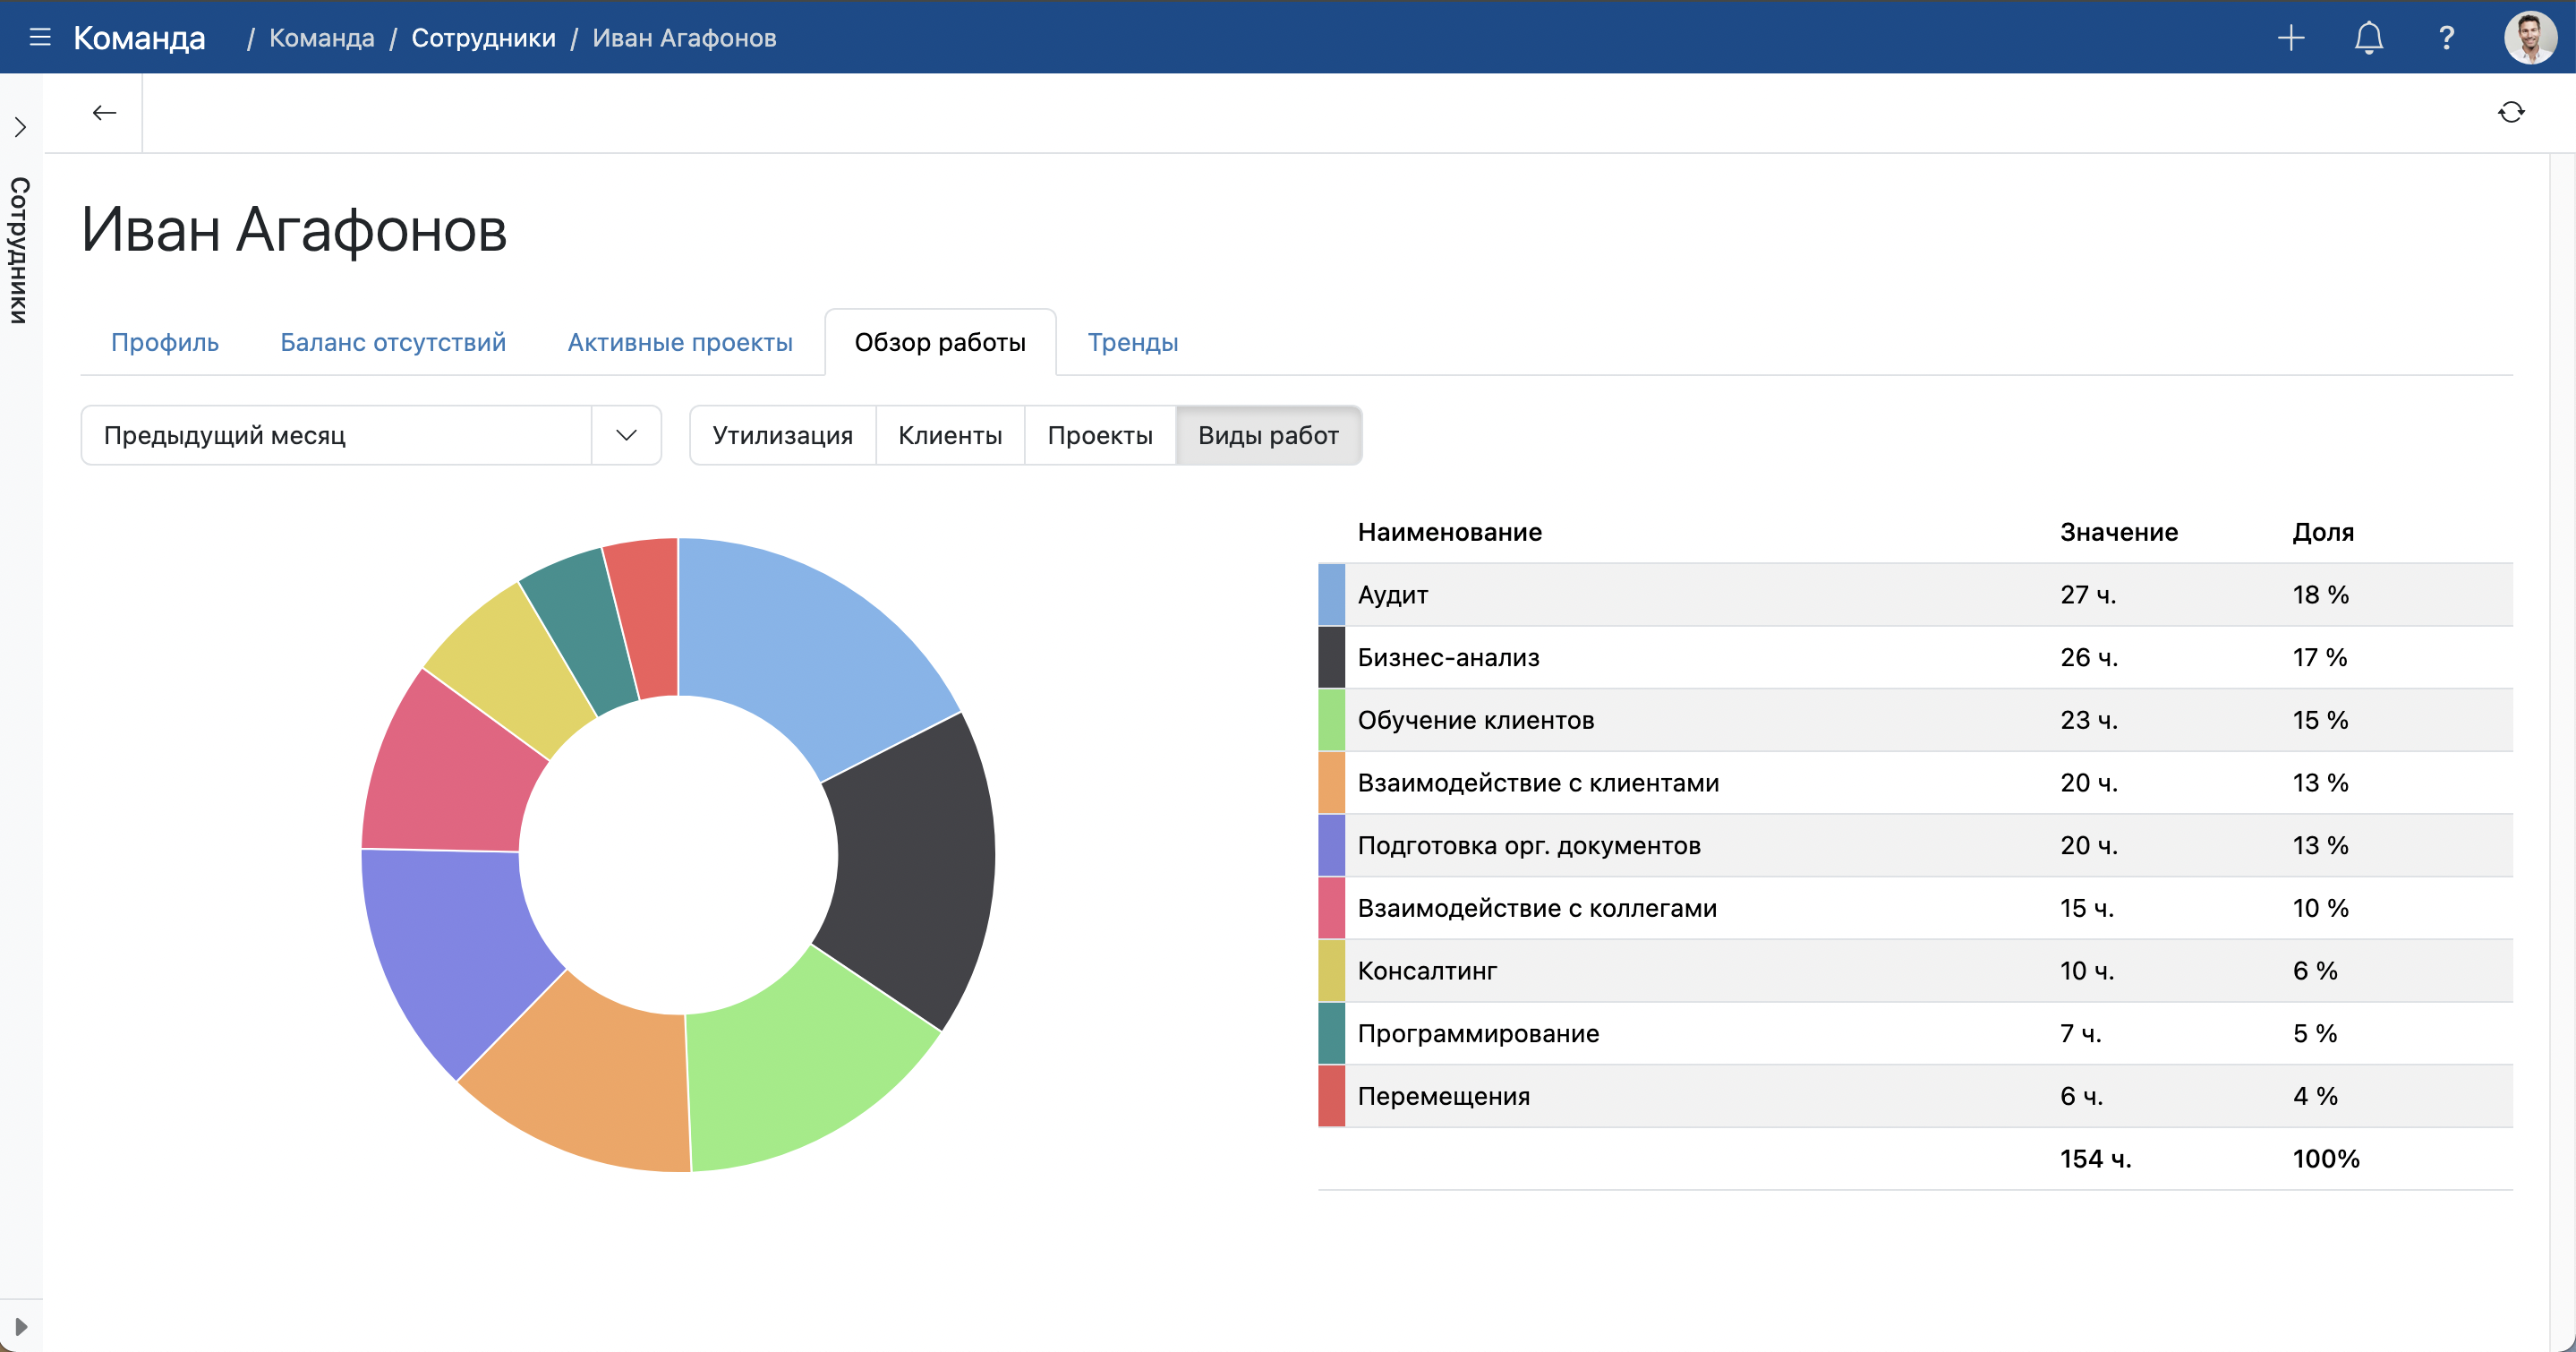Click the Наименование column header
The width and height of the screenshot is (2576, 1352).
[x=1449, y=532]
